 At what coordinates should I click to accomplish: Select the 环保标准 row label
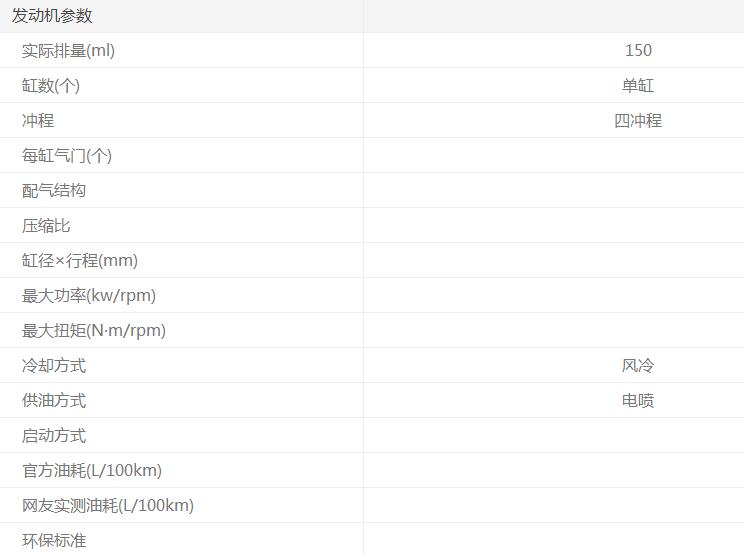[x=54, y=541]
